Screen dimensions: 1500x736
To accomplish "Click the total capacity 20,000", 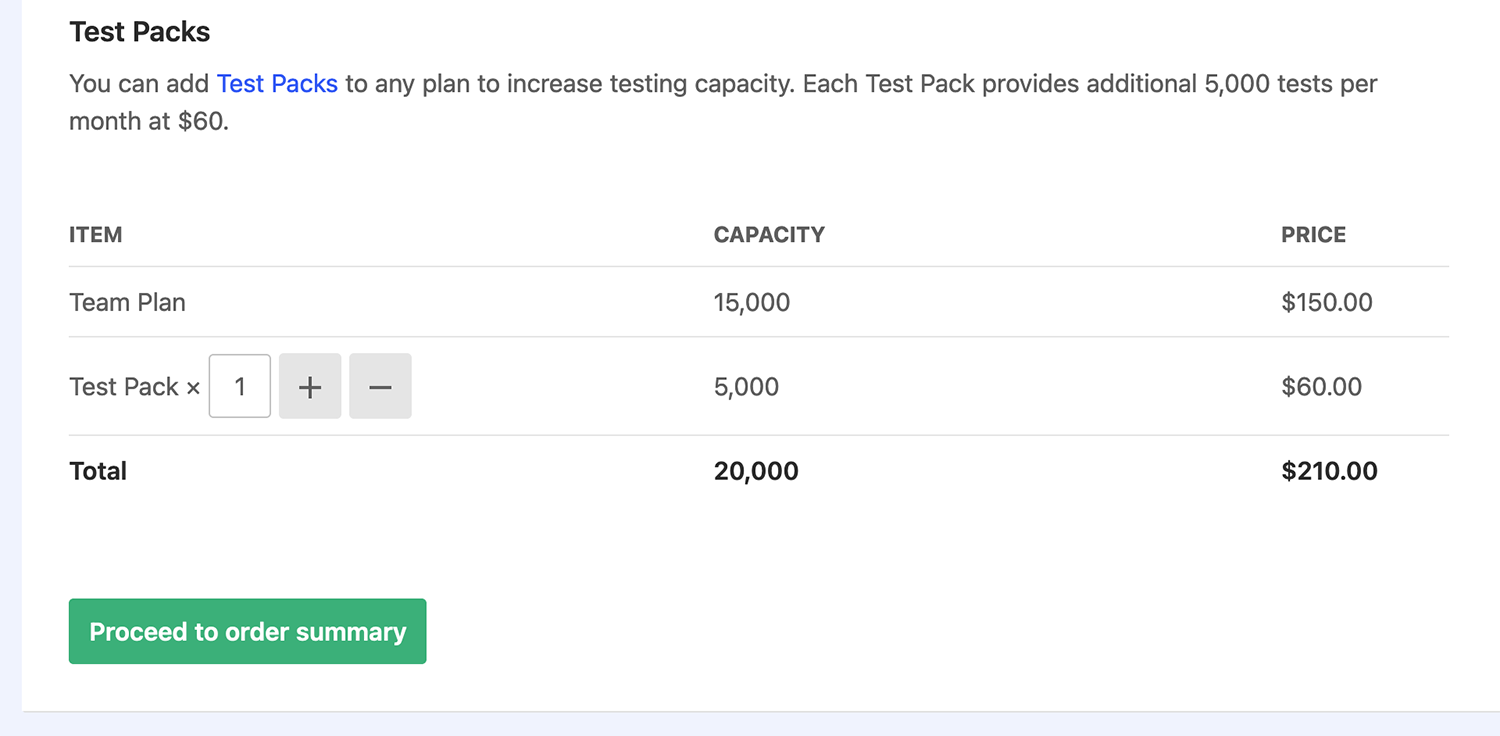I will point(756,470).
